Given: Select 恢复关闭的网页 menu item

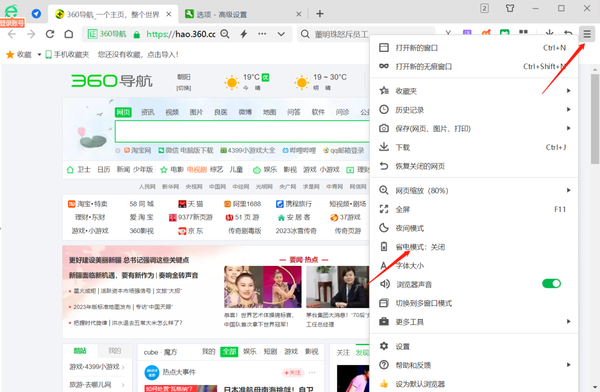Looking at the screenshot, I should coord(474,166).
